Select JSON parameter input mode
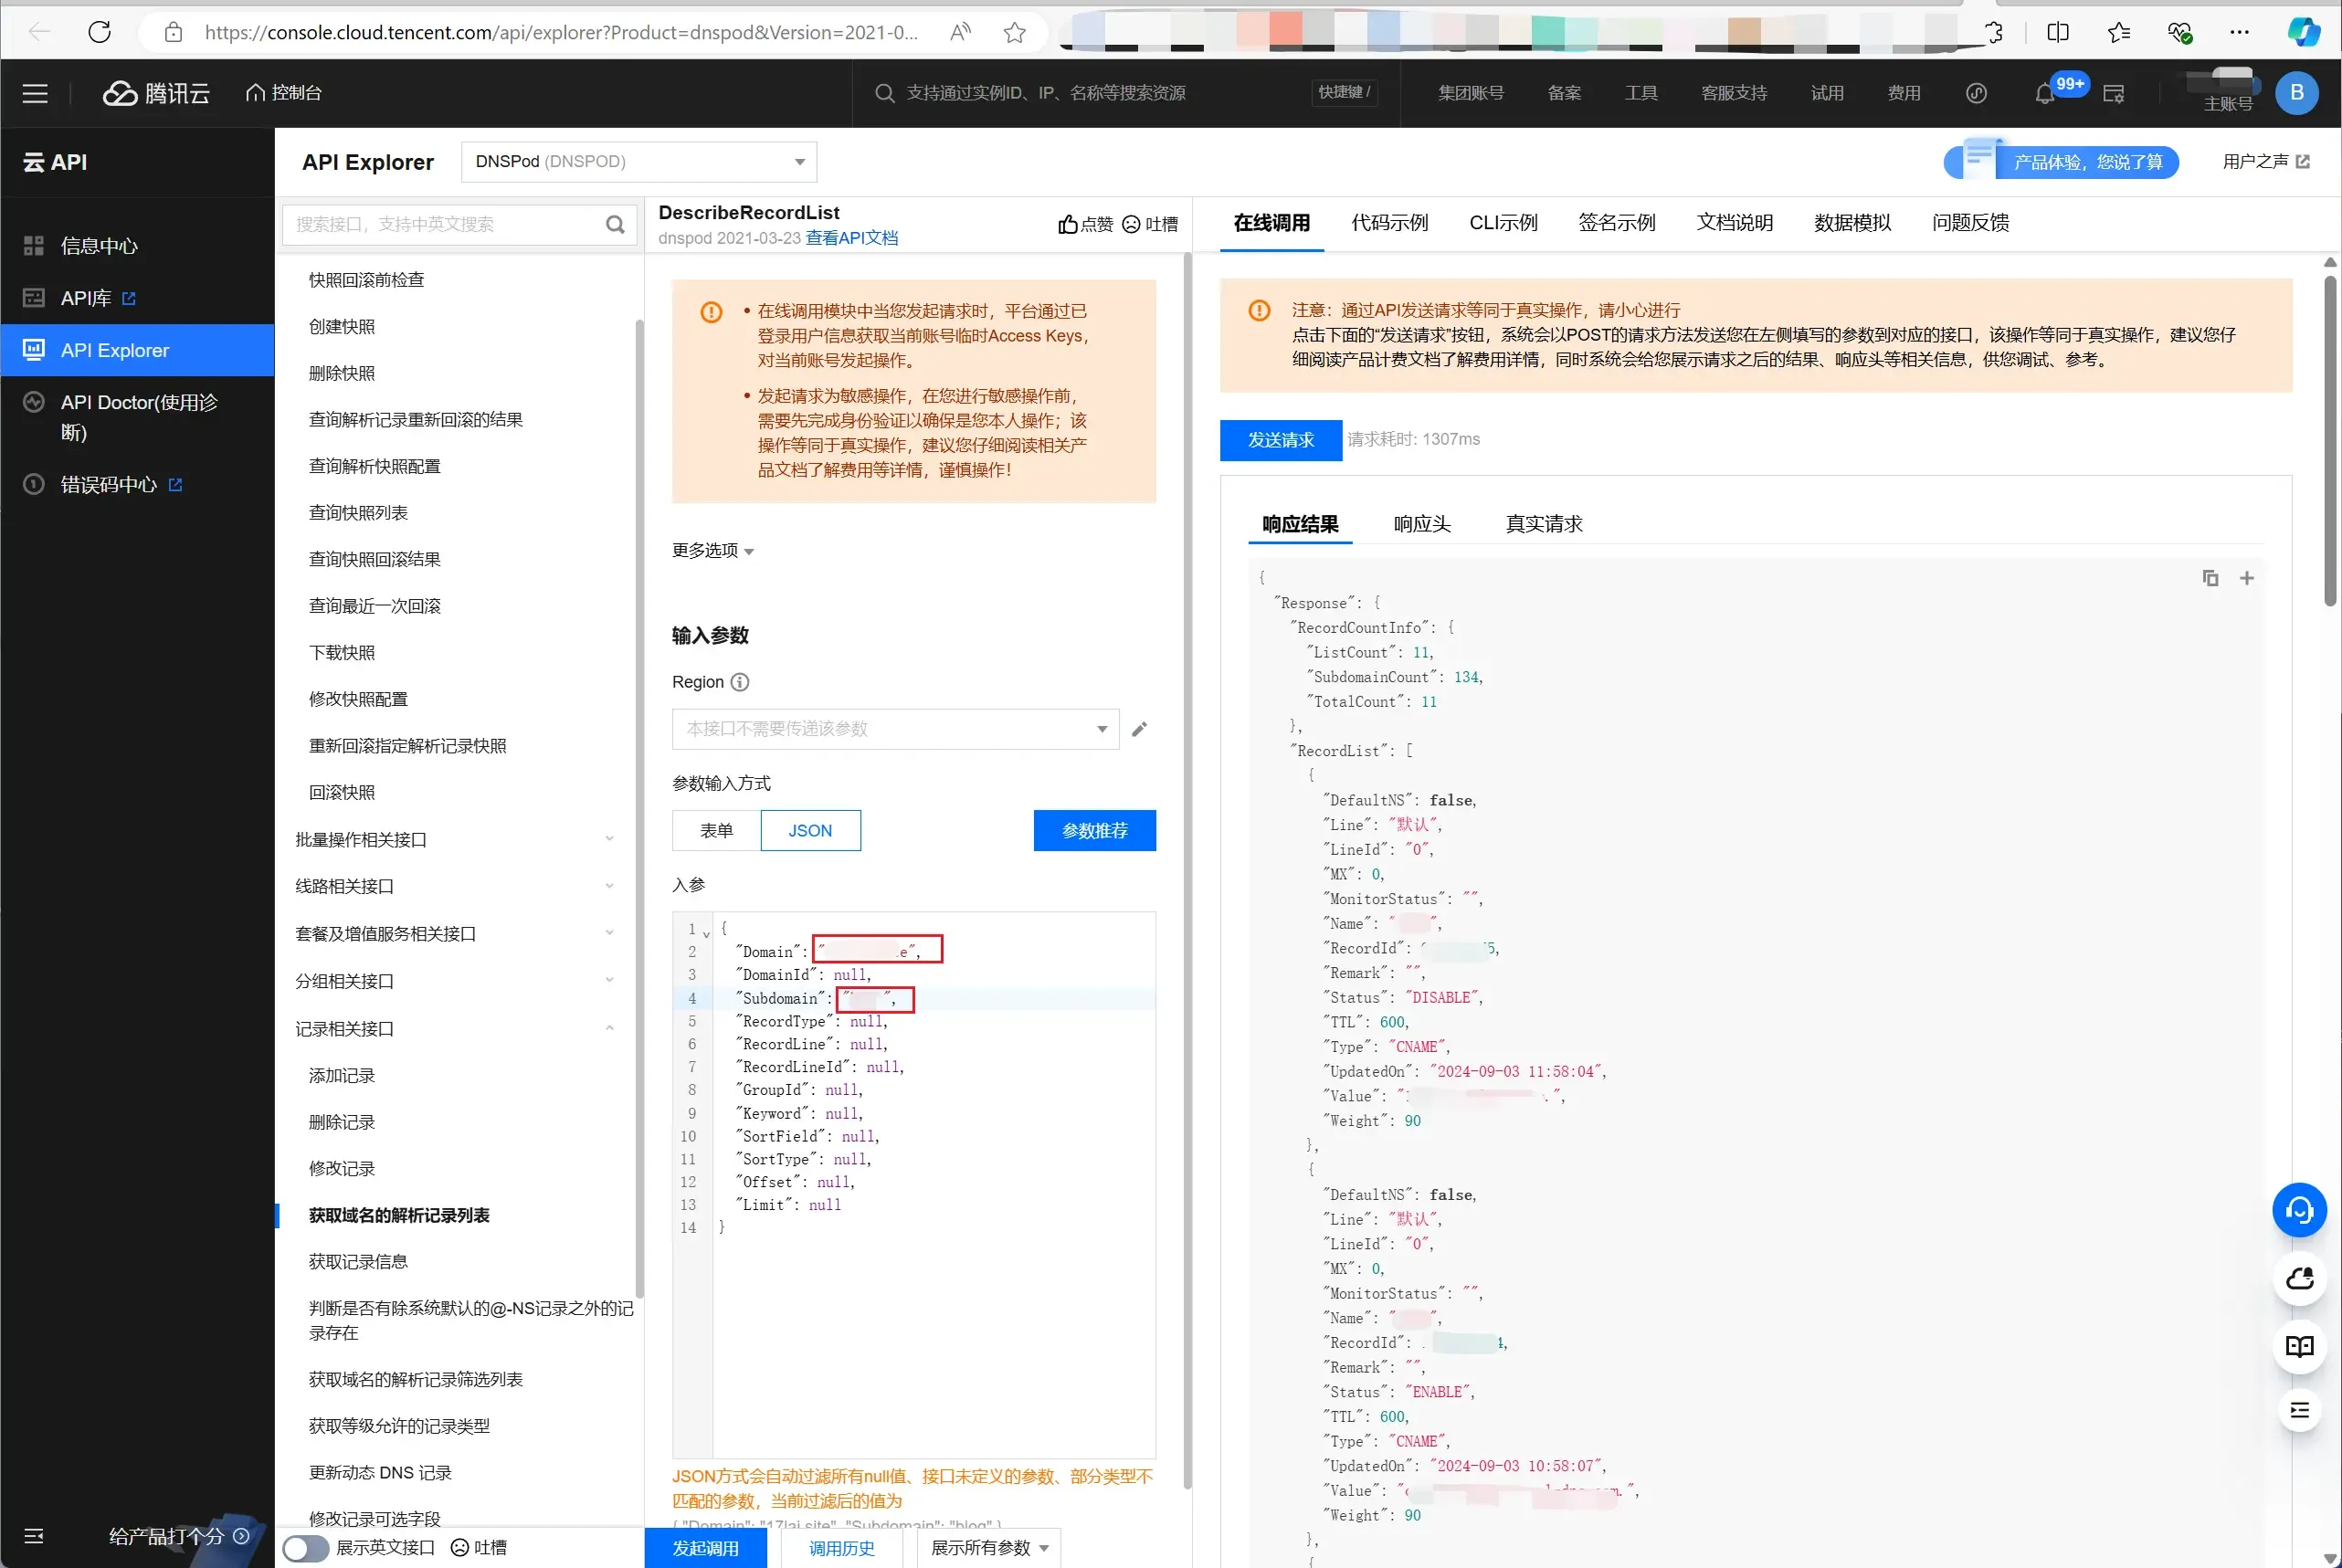2342x1568 pixels. pyautogui.click(x=810, y=830)
